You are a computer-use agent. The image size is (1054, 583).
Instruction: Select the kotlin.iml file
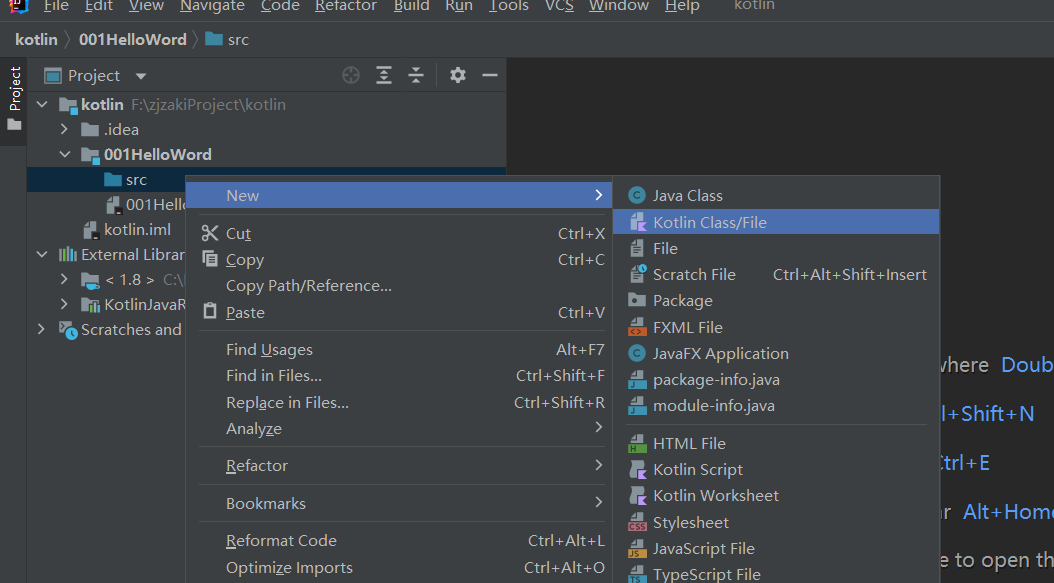pos(137,230)
